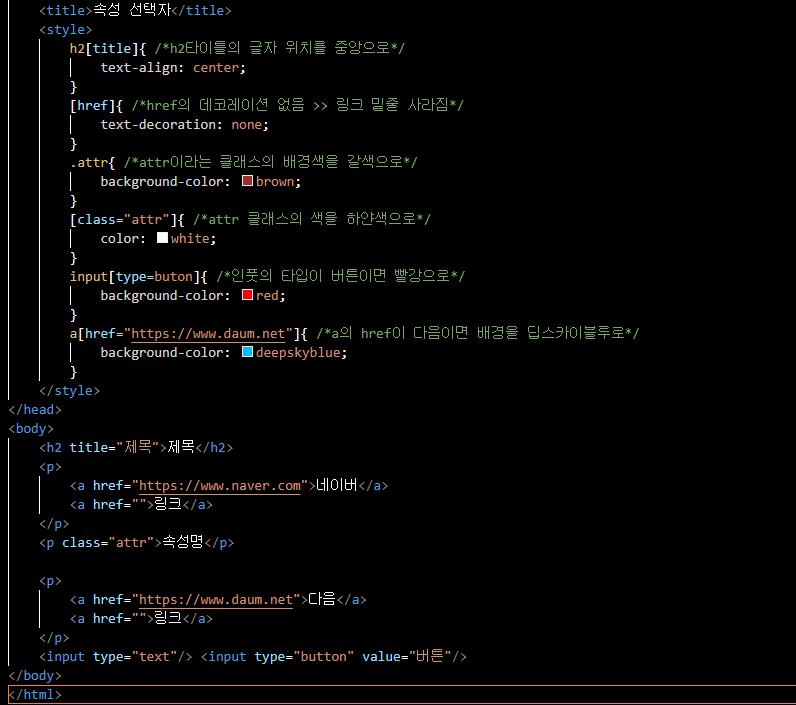The image size is (796, 705).
Task: Click the red color swatch
Action: click(x=247, y=295)
